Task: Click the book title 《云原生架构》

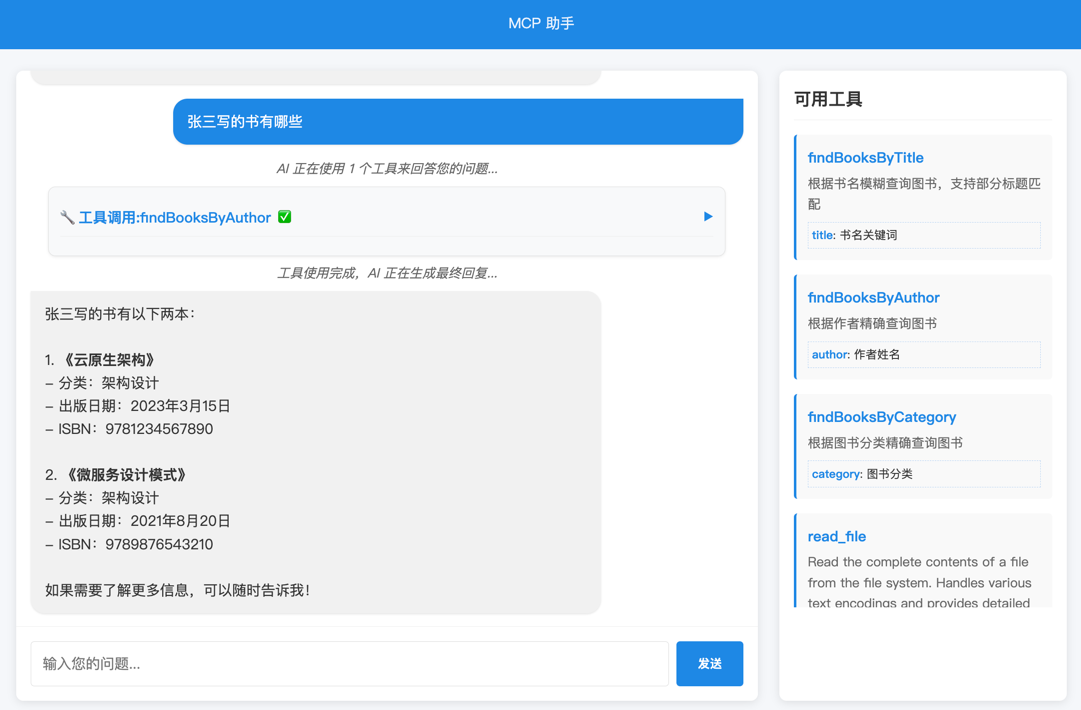Action: [110, 360]
